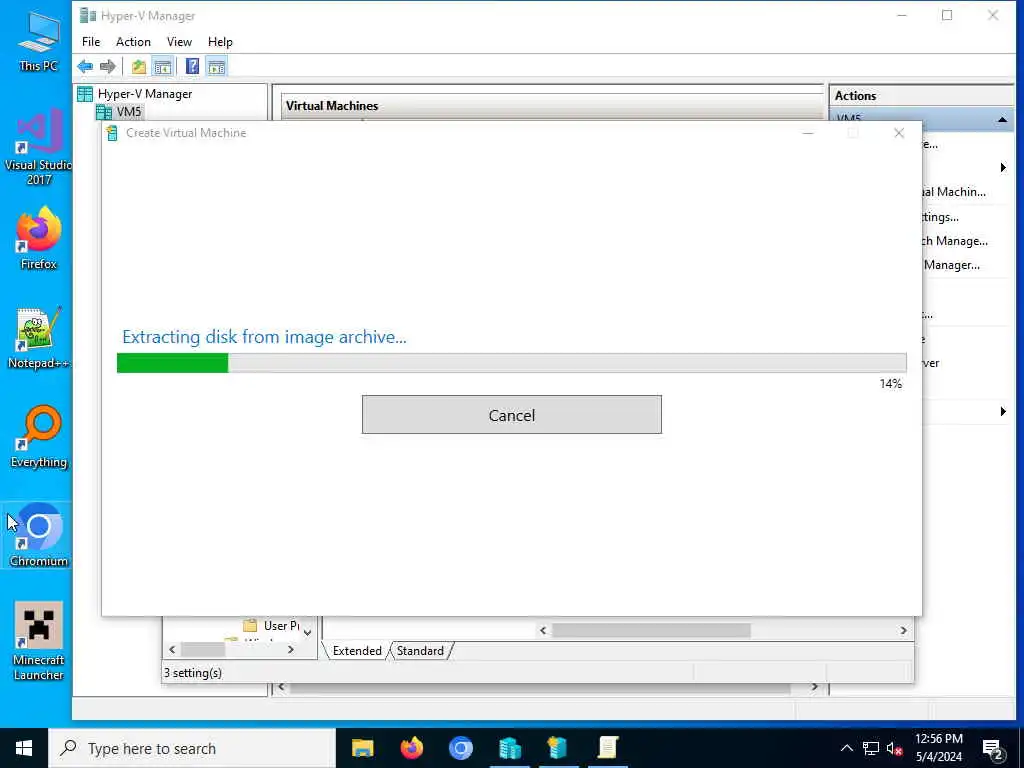1024x768 pixels.
Task: Click the 3 setting(s) status bar text
Action: [193, 673]
